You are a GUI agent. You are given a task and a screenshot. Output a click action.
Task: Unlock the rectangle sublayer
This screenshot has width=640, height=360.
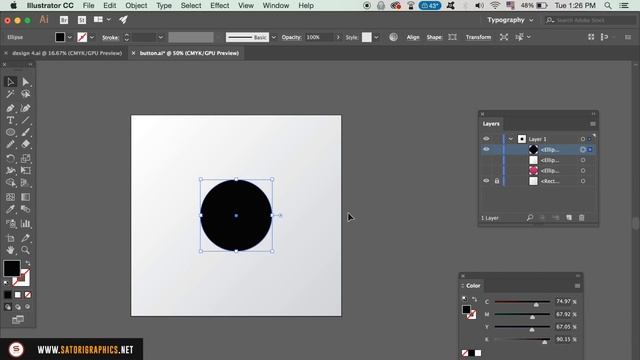[x=497, y=181]
